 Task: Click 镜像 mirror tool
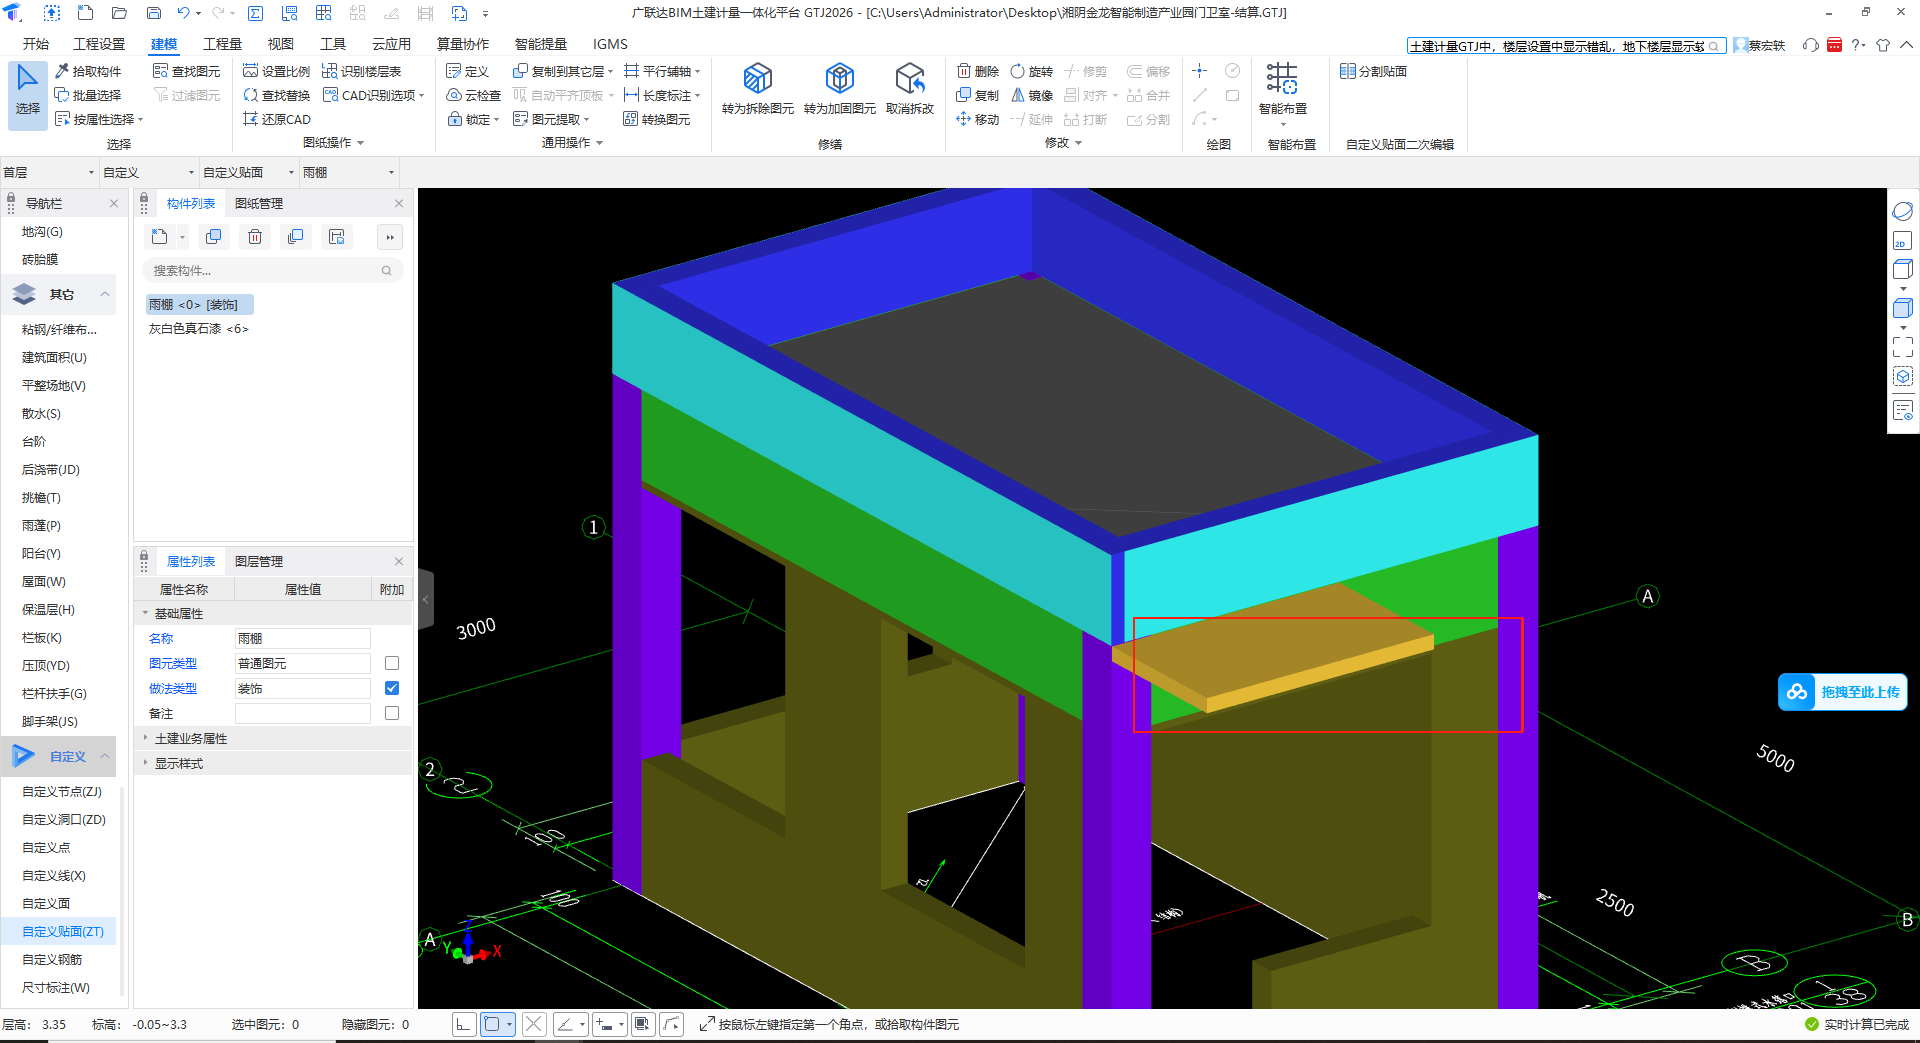click(1031, 95)
